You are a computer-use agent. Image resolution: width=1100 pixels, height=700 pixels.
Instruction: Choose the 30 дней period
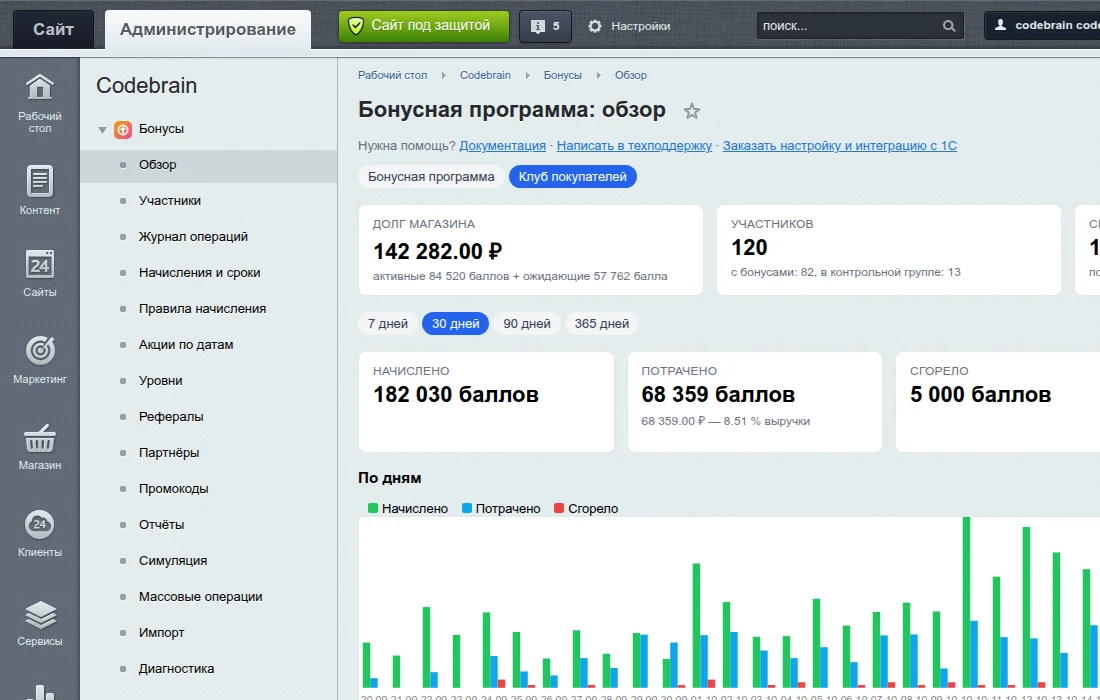click(455, 323)
